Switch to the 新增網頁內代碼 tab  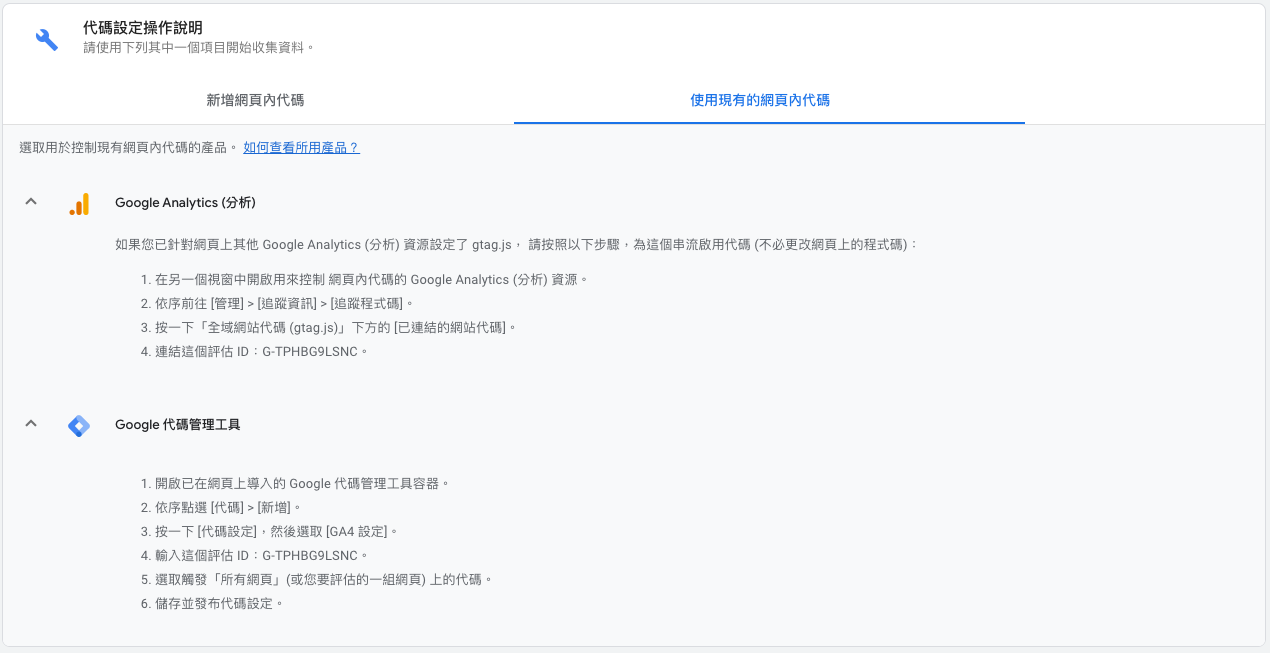pyautogui.click(x=255, y=100)
